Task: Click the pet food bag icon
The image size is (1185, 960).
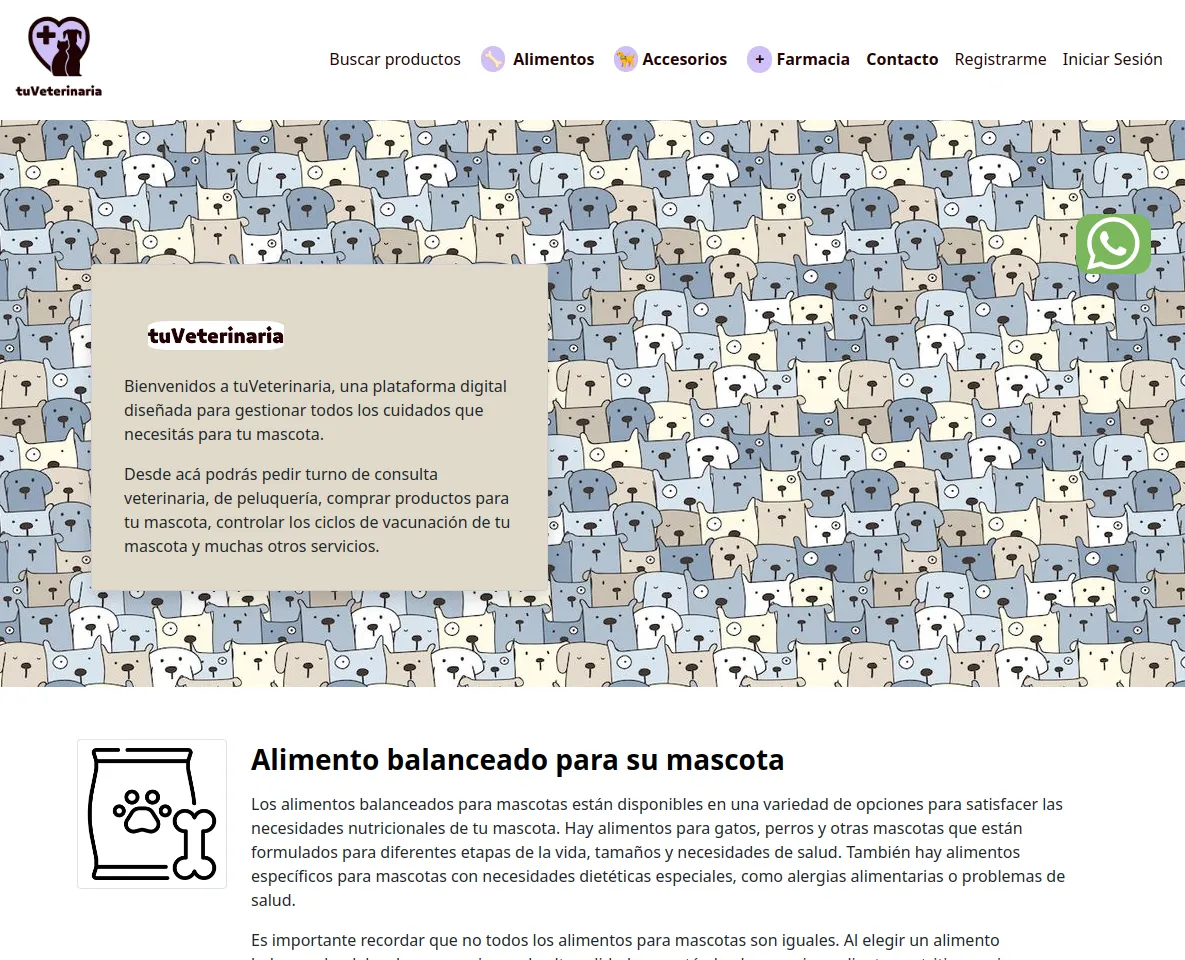Action: 152,813
